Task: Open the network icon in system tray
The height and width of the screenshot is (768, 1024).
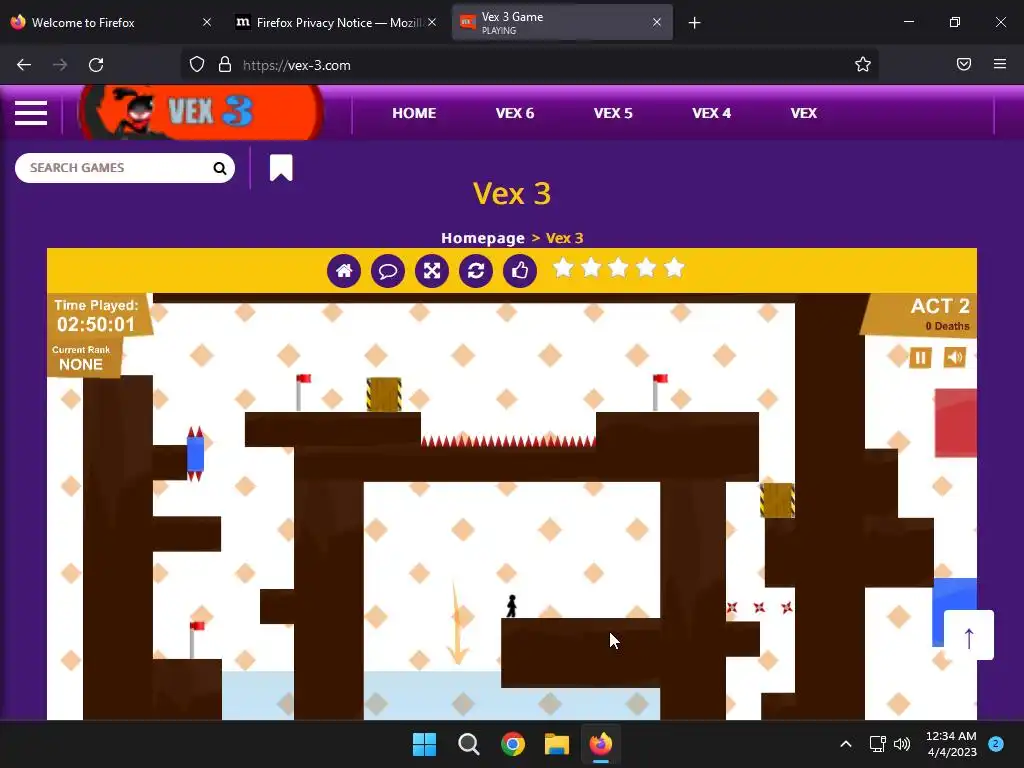Action: (877, 744)
